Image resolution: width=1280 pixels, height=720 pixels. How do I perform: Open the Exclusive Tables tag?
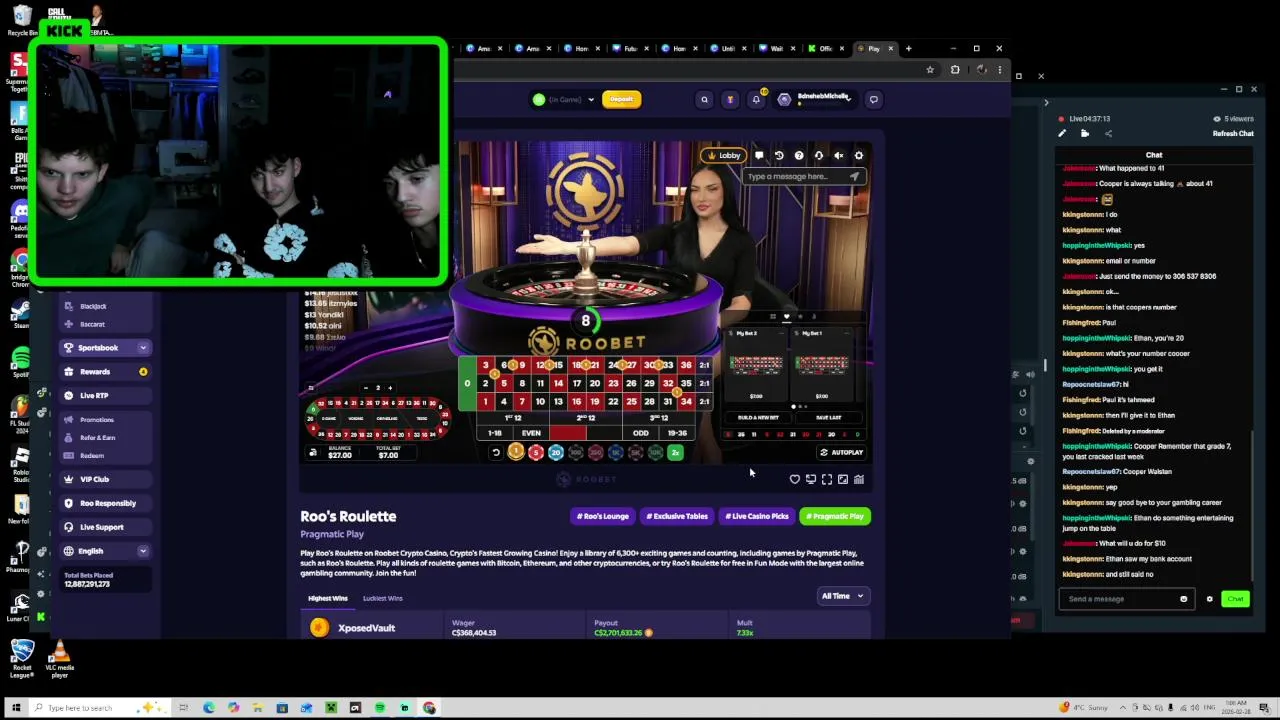(677, 516)
